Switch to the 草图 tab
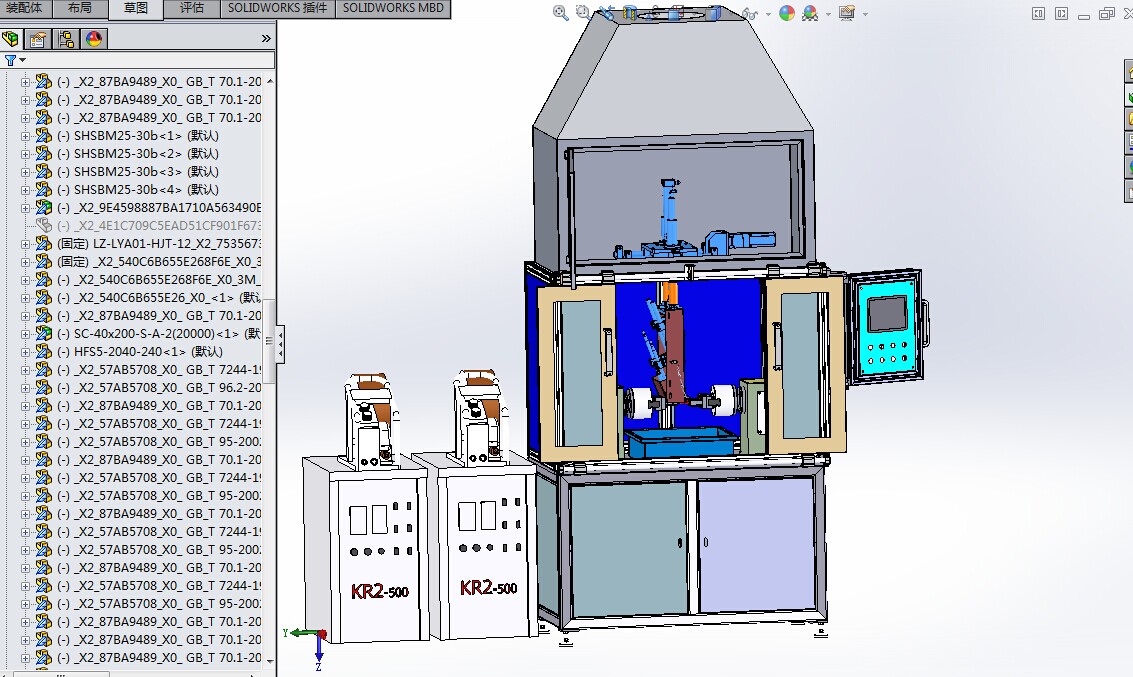 (x=136, y=9)
